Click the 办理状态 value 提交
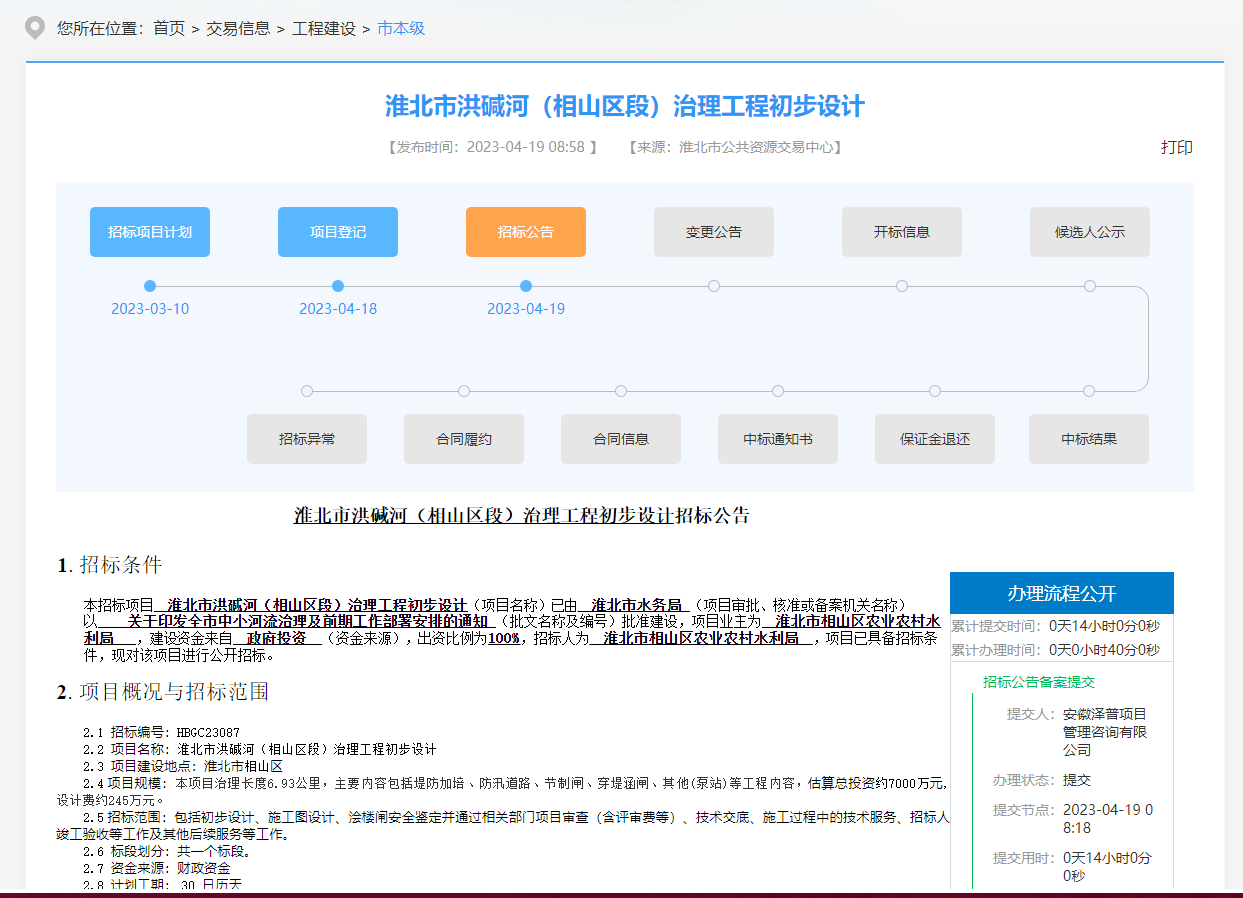 (1077, 780)
